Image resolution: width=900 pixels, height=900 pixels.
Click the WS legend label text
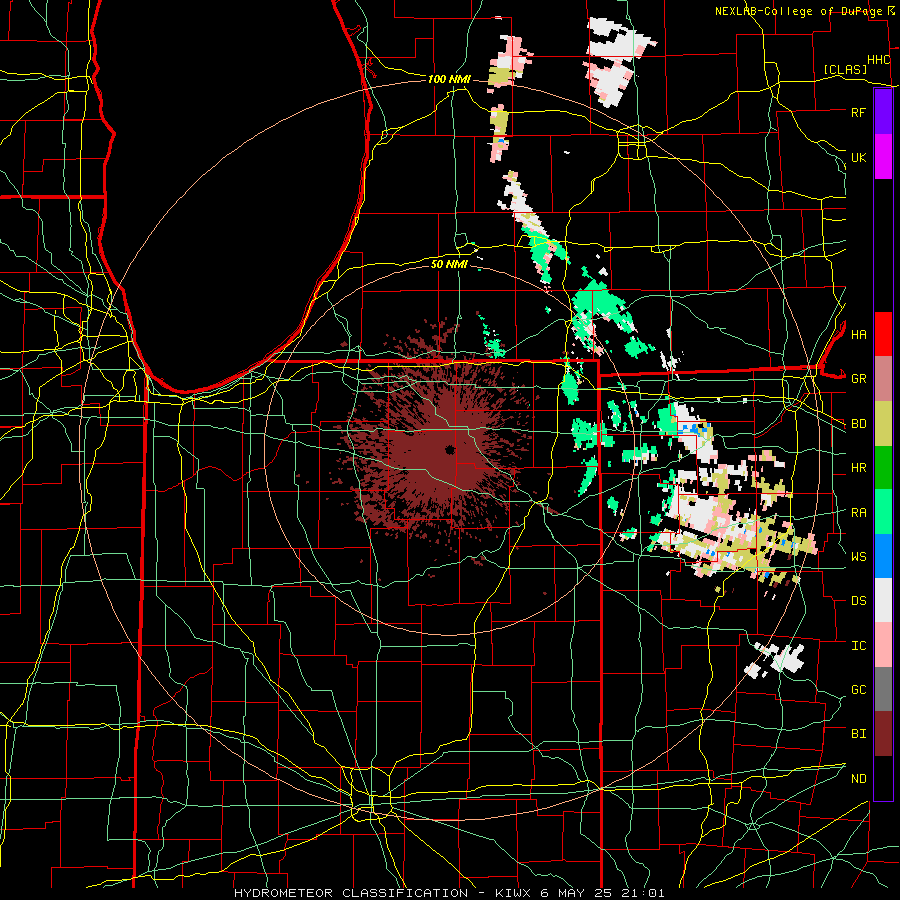[x=858, y=557]
